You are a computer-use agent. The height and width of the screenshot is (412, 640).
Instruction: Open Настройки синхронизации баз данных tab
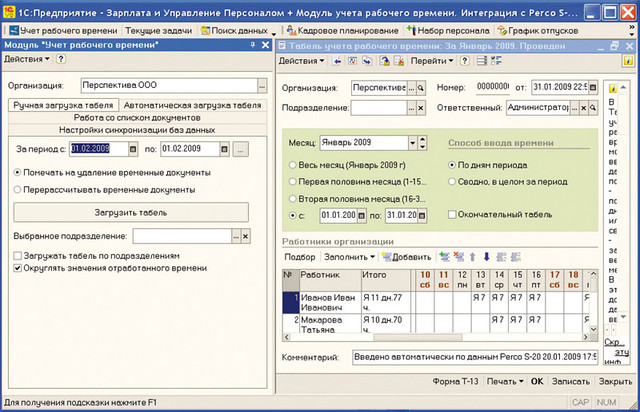coord(137,130)
